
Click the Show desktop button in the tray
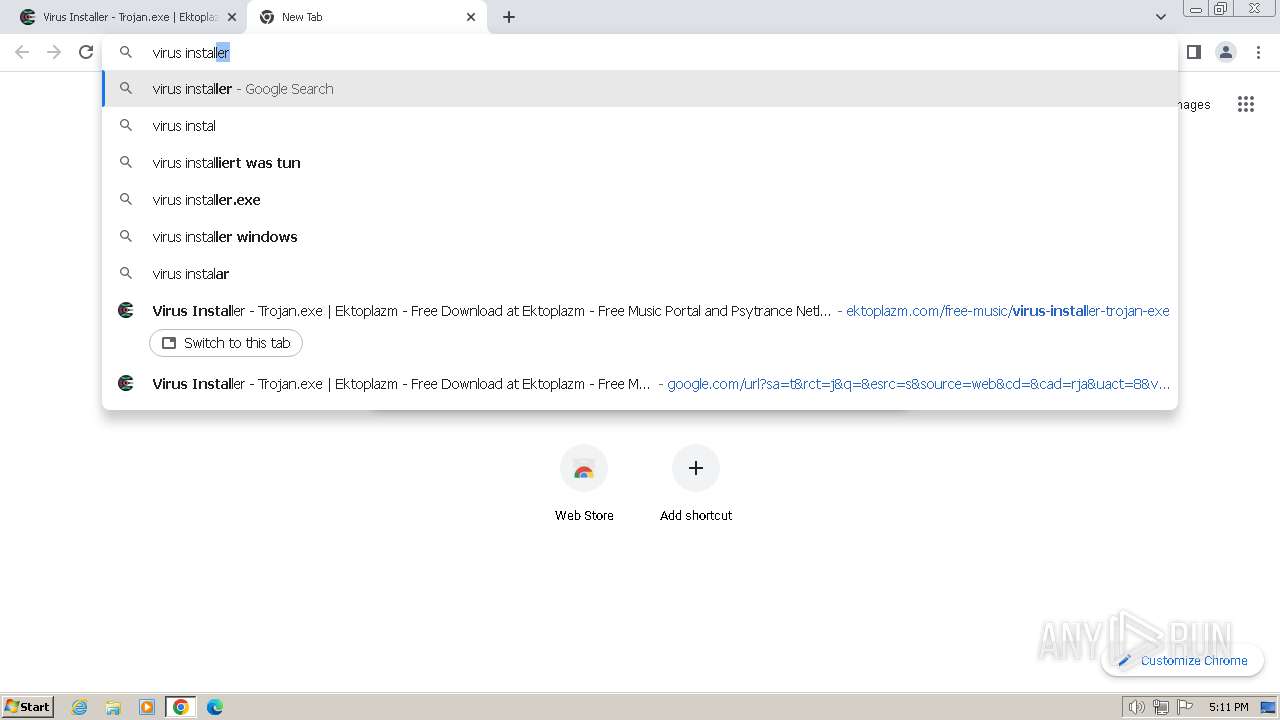coord(1268,707)
